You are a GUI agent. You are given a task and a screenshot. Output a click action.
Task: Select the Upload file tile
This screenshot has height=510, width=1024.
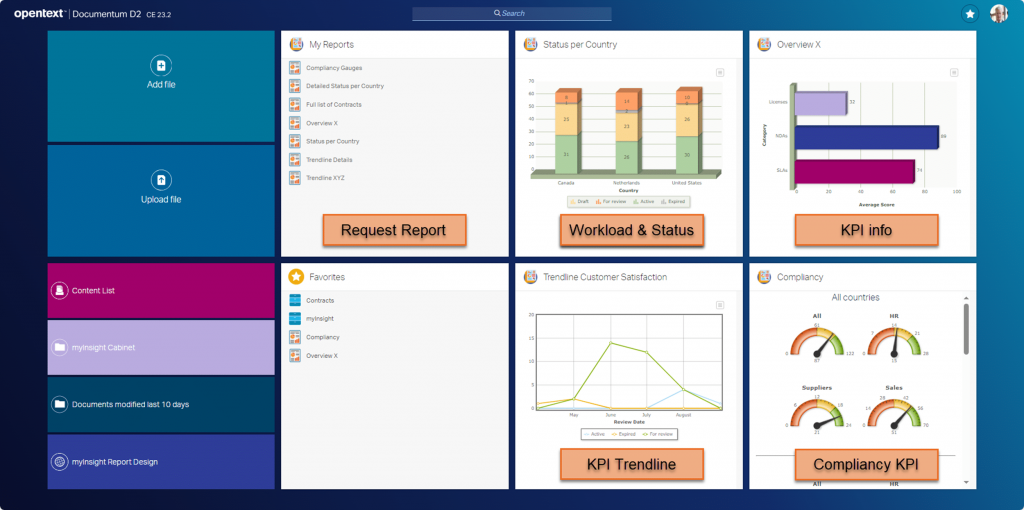point(161,200)
